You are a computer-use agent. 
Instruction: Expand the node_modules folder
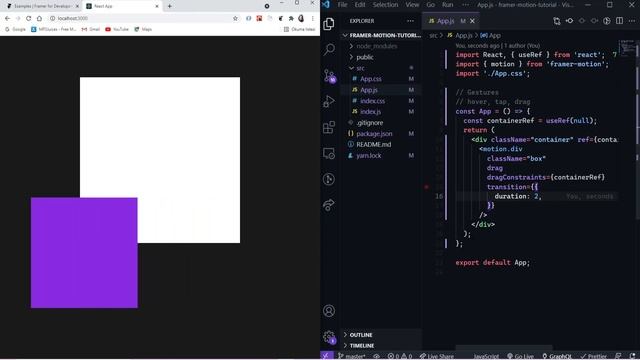[x=381, y=46]
